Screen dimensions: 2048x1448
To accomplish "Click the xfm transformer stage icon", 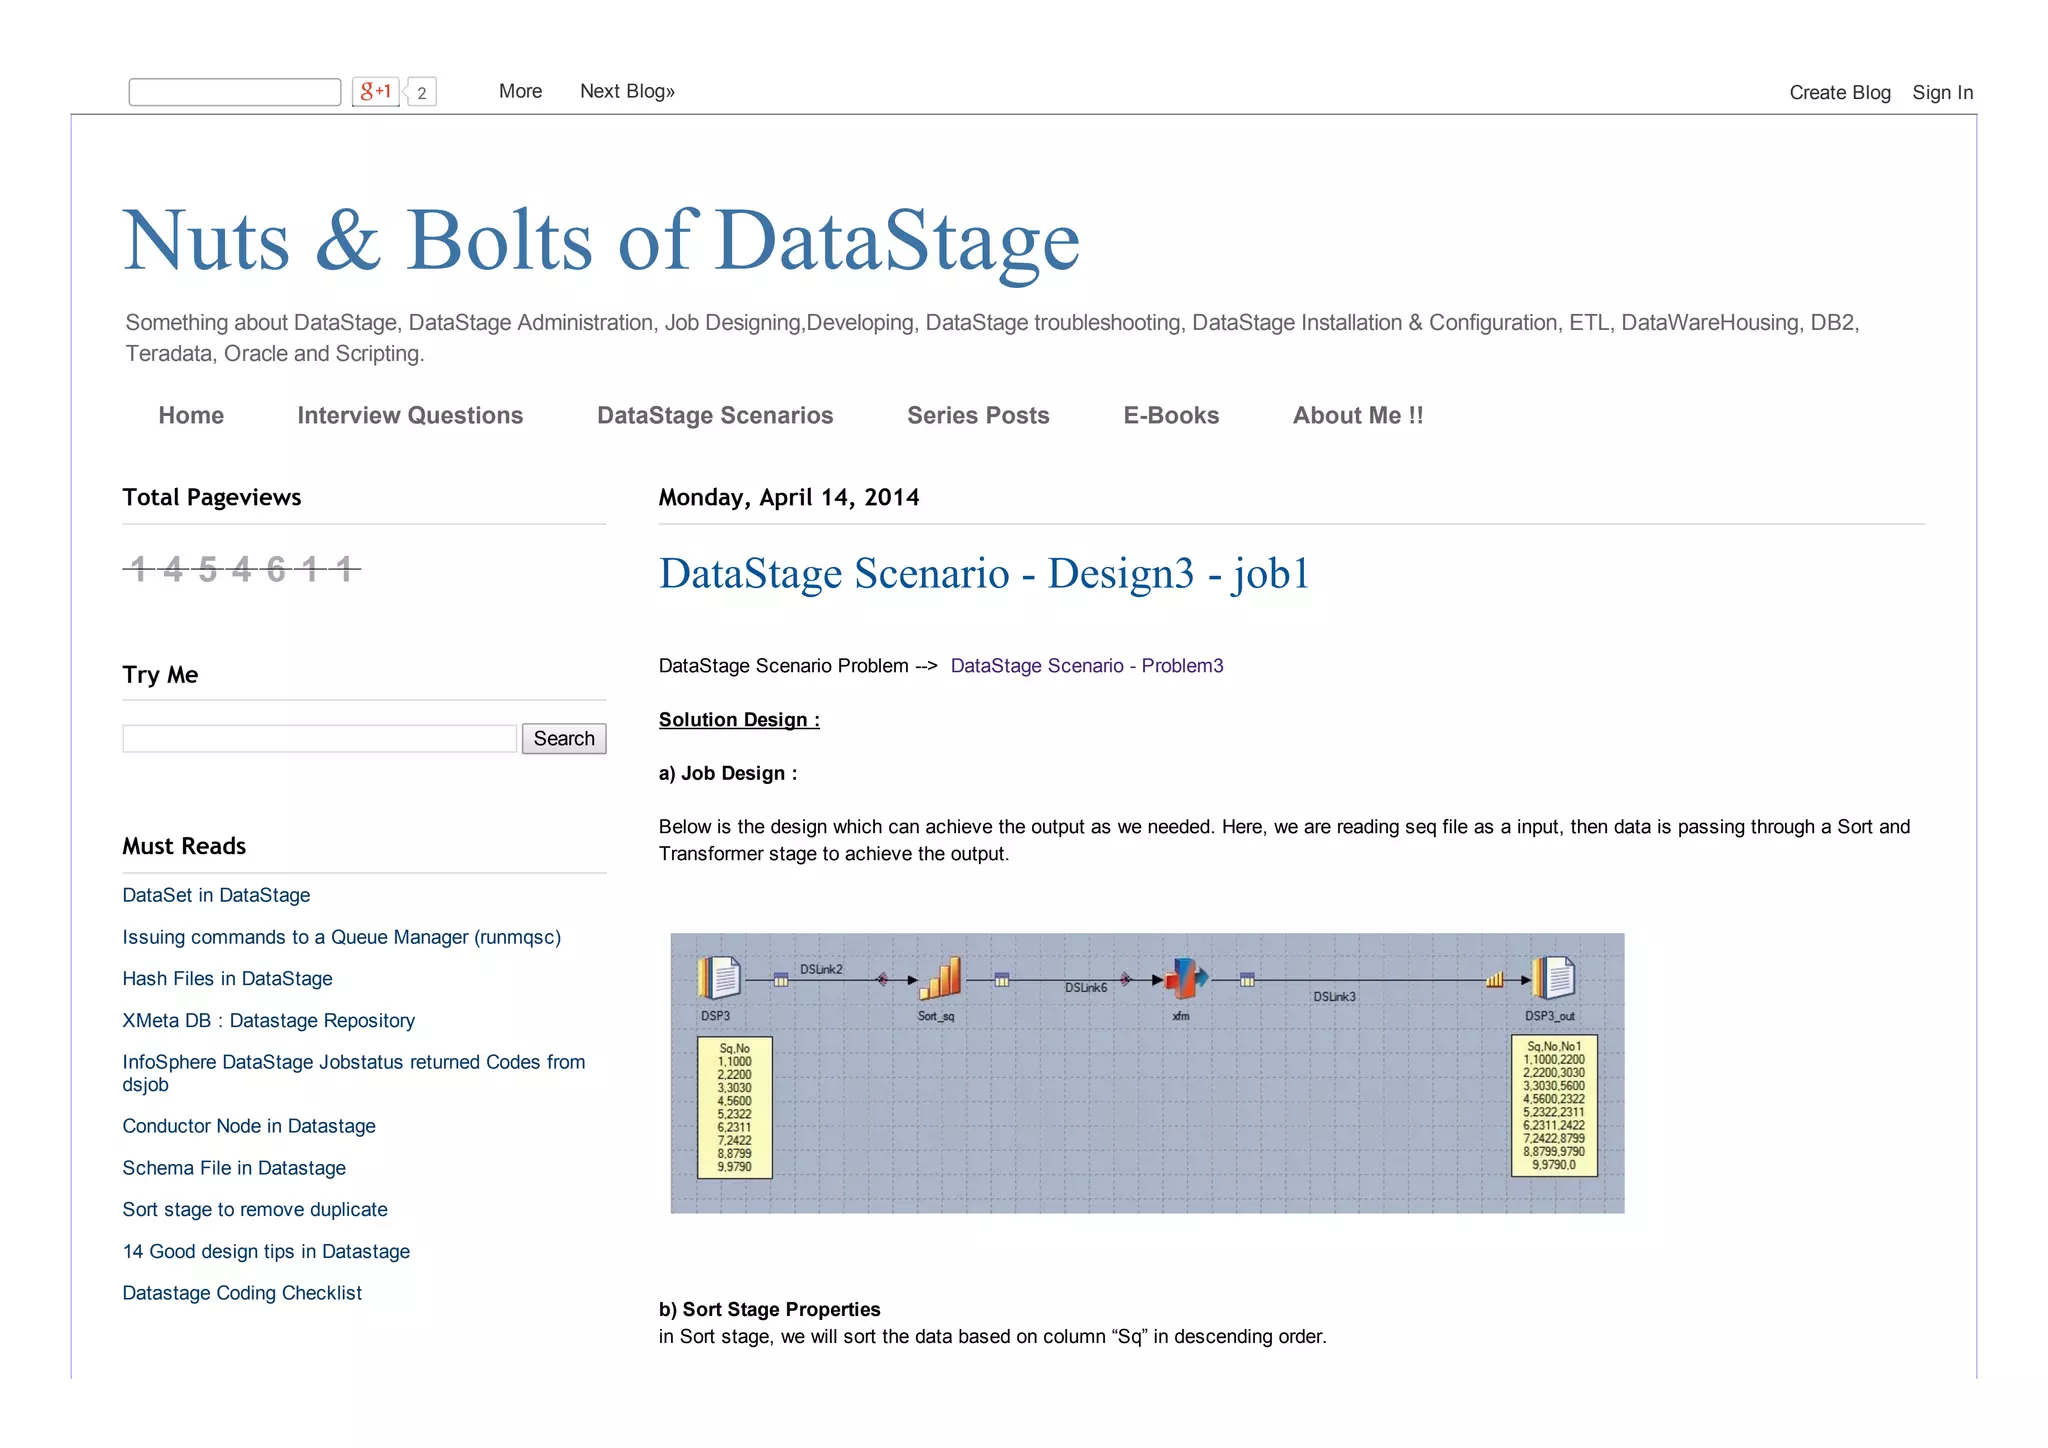I will (x=1184, y=978).
